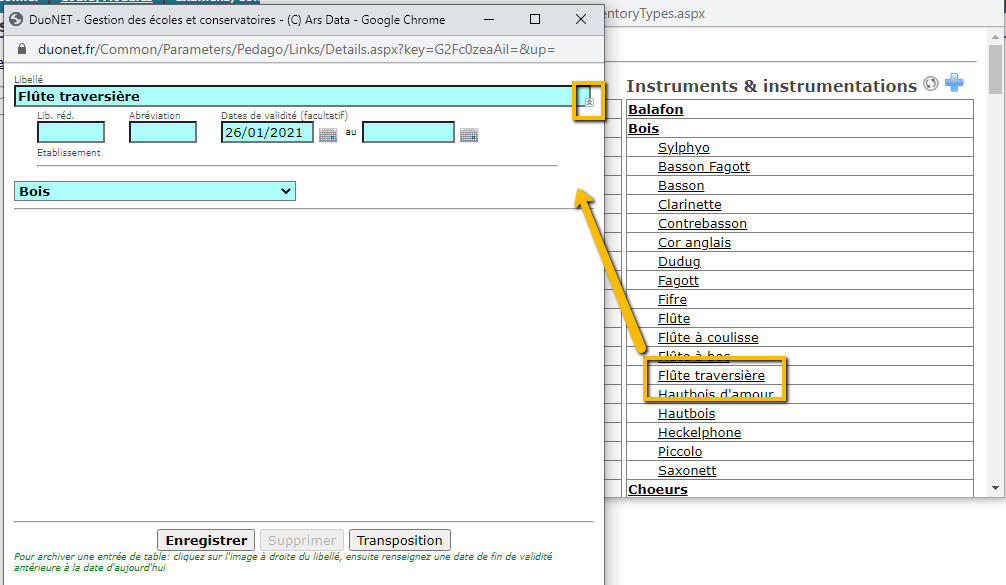This screenshot has width=1006, height=585.
Task: Click scrollbar up arrow in instruments page
Action: point(995,37)
